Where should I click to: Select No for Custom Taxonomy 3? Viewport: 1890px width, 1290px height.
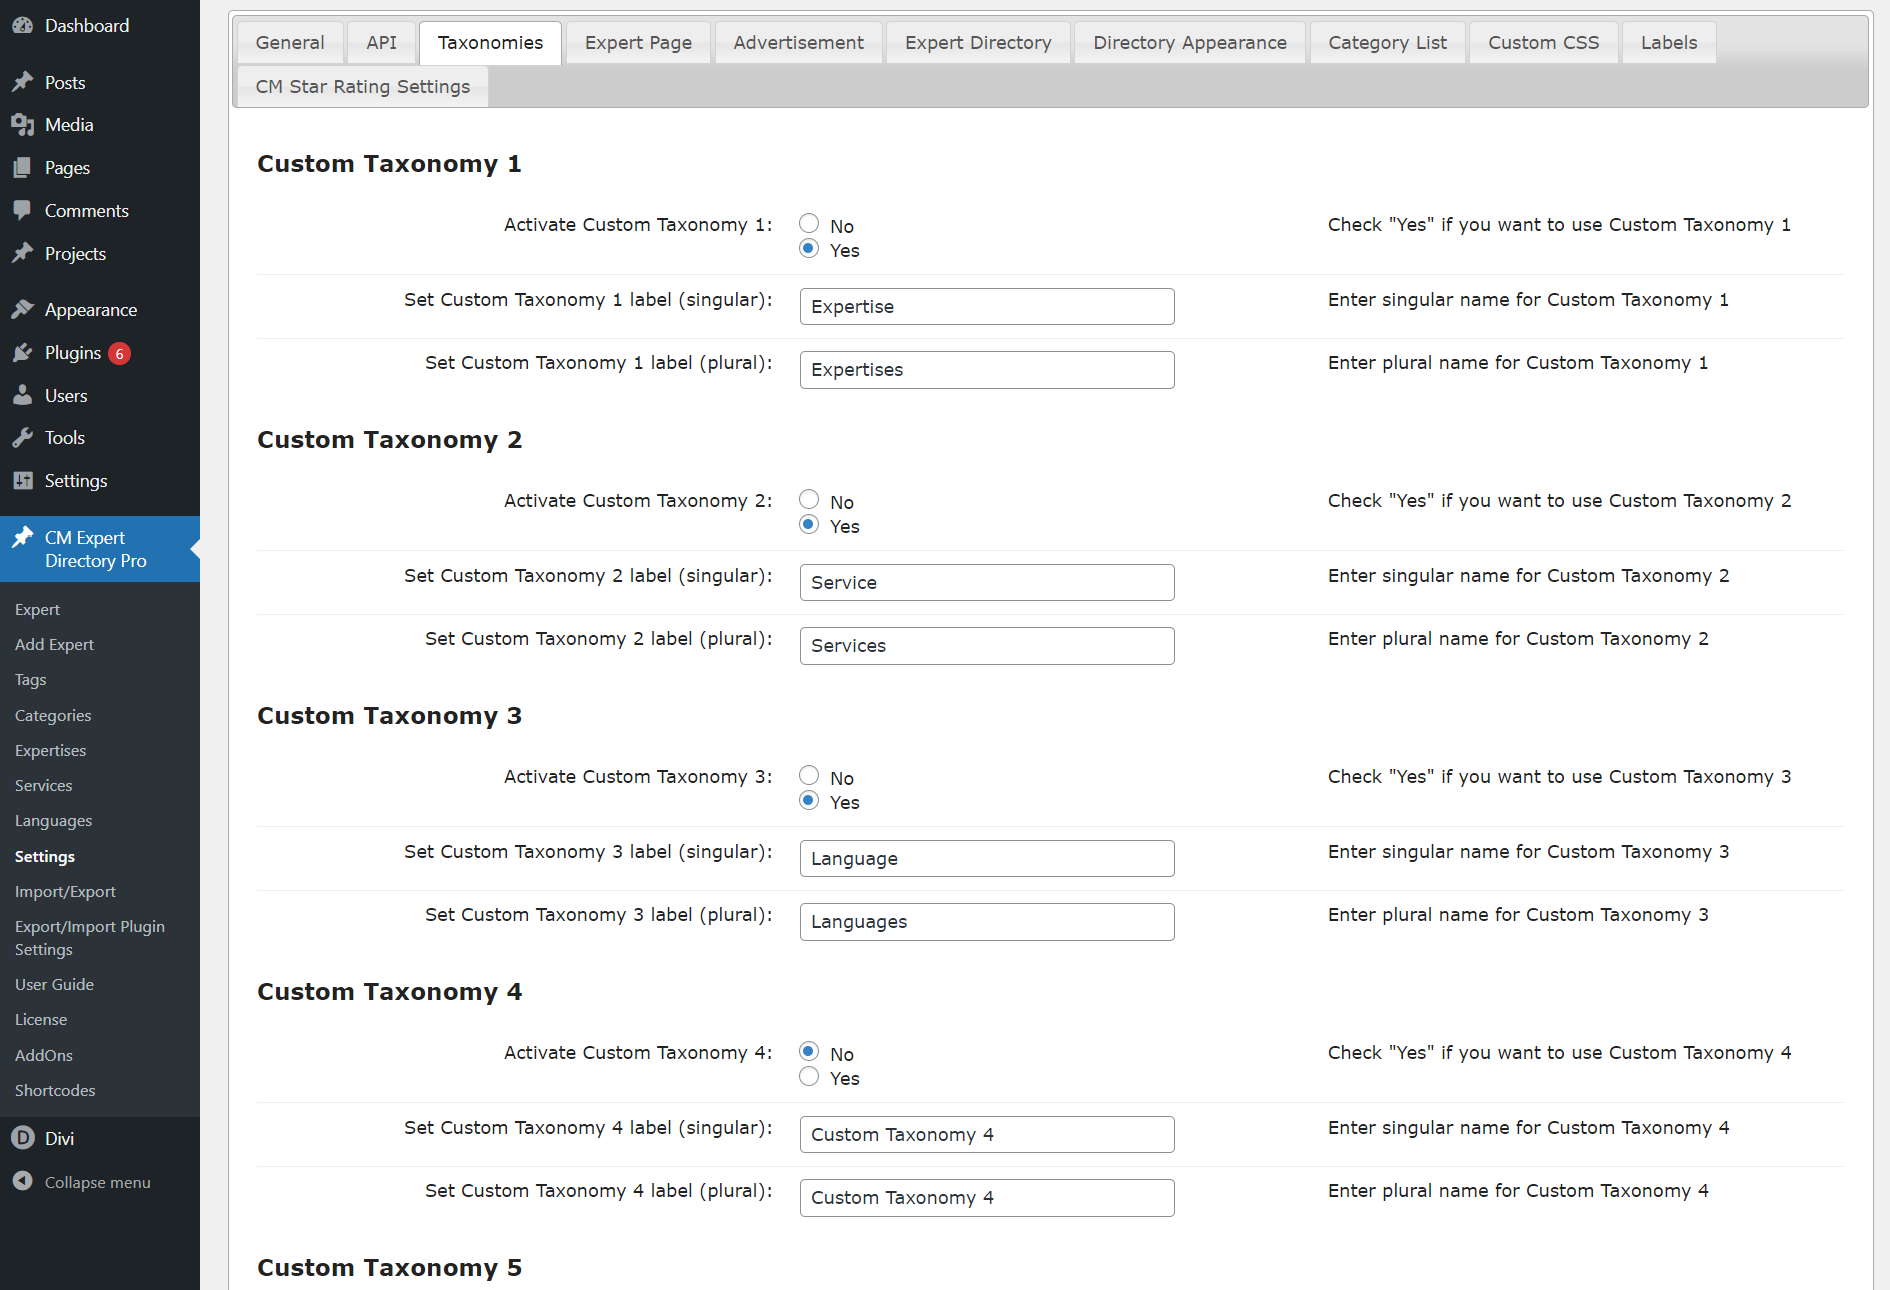click(809, 775)
